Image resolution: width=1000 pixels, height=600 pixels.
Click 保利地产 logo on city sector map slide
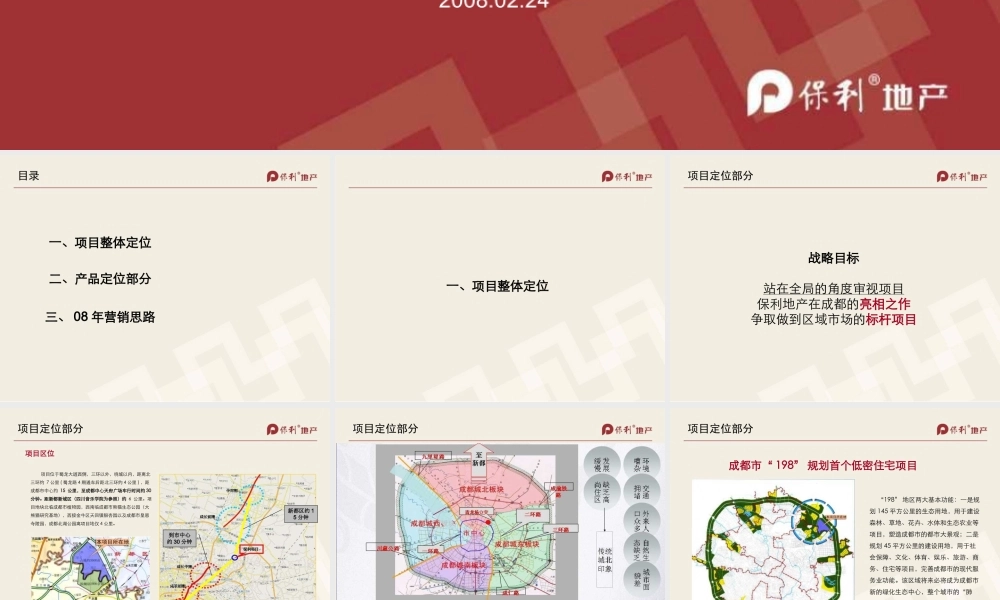pyautogui.click(x=626, y=430)
